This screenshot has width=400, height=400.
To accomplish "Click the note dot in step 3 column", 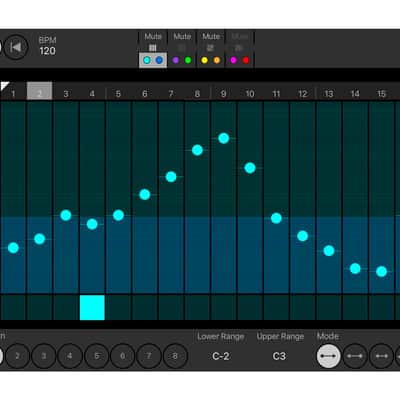I will (x=66, y=215).
